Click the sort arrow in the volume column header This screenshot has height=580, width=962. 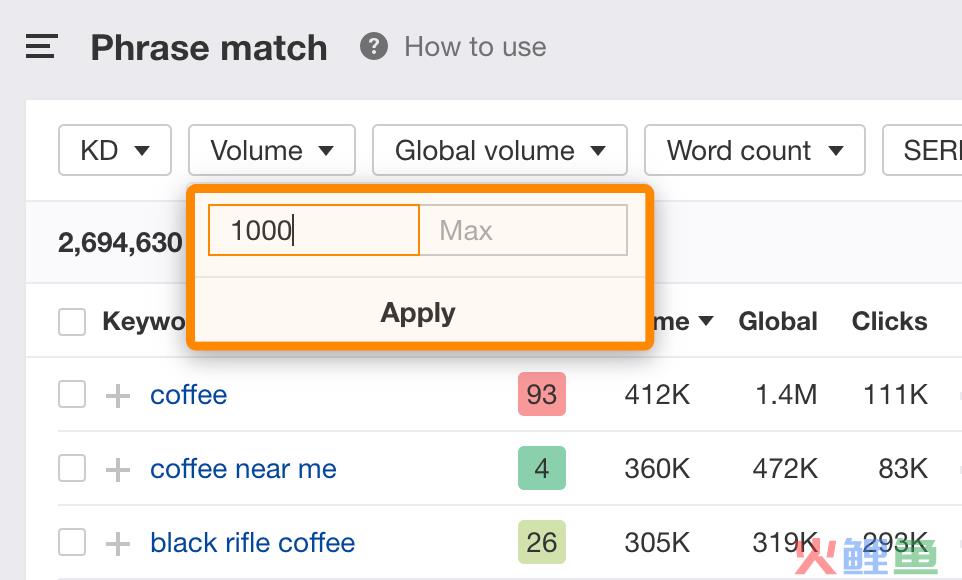click(706, 321)
